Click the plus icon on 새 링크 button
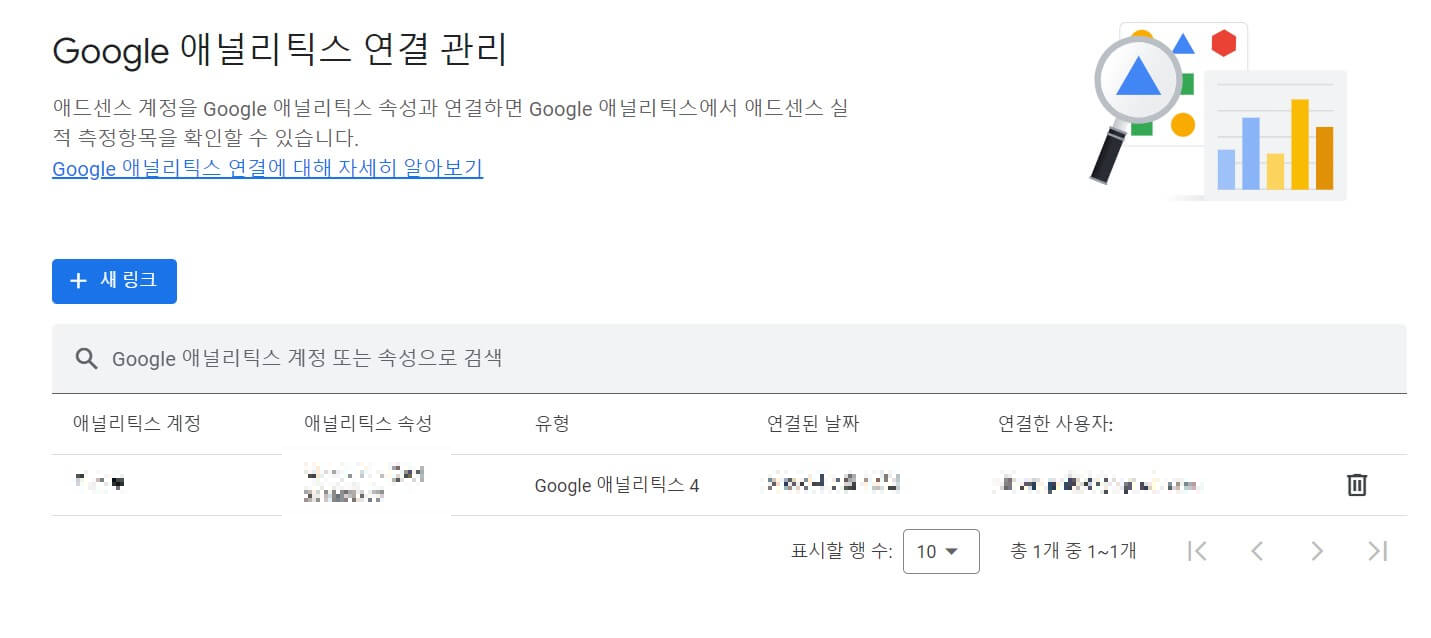This screenshot has height=638, width=1431. (x=78, y=281)
